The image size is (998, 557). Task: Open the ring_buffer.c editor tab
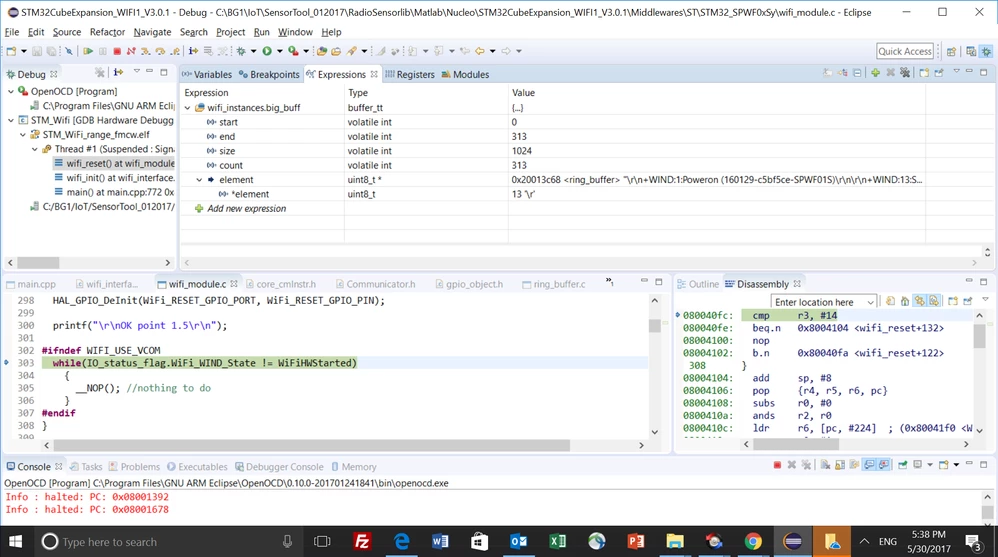click(554, 284)
